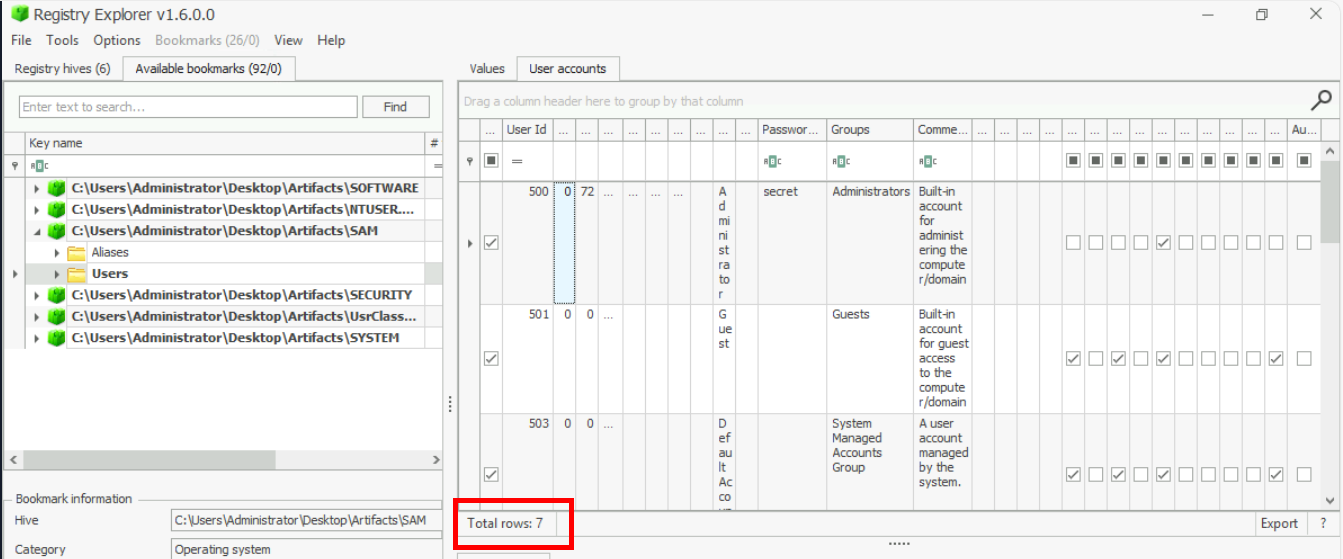Collapse the SAM hive tree node
Image resolution: width=1343 pixels, height=559 pixels.
[x=37, y=231]
